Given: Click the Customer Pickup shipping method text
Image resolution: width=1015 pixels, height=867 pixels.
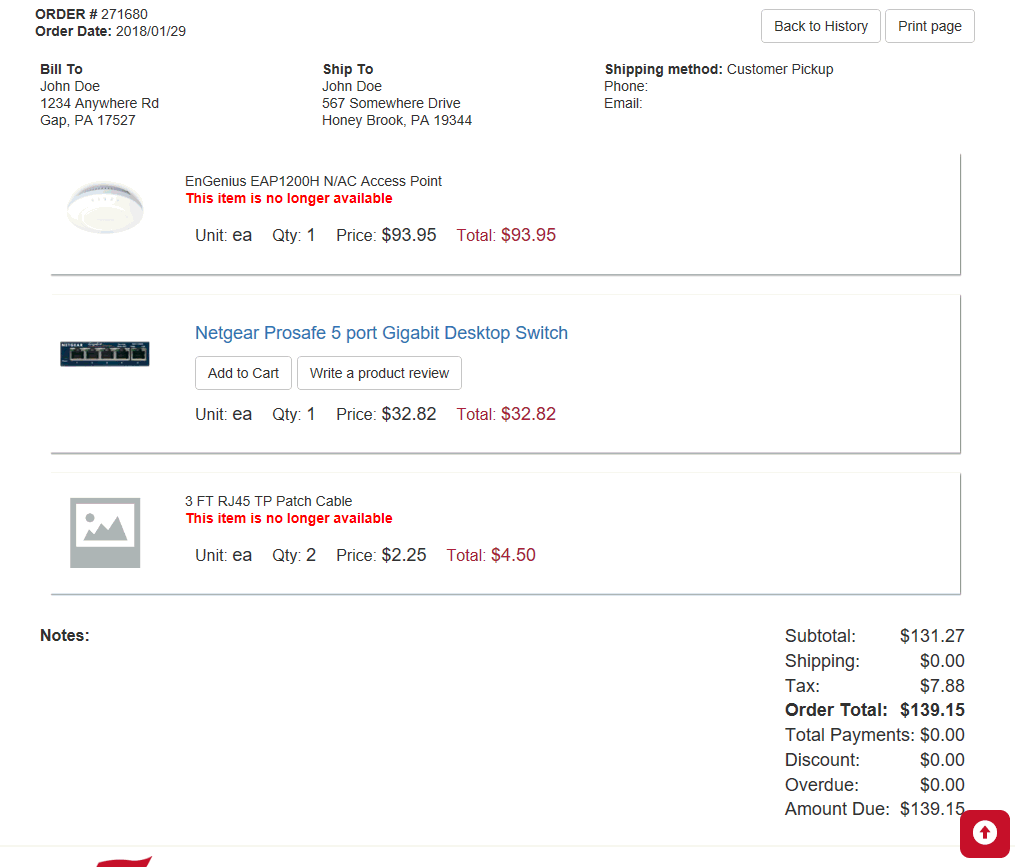Looking at the screenshot, I should pos(779,69).
